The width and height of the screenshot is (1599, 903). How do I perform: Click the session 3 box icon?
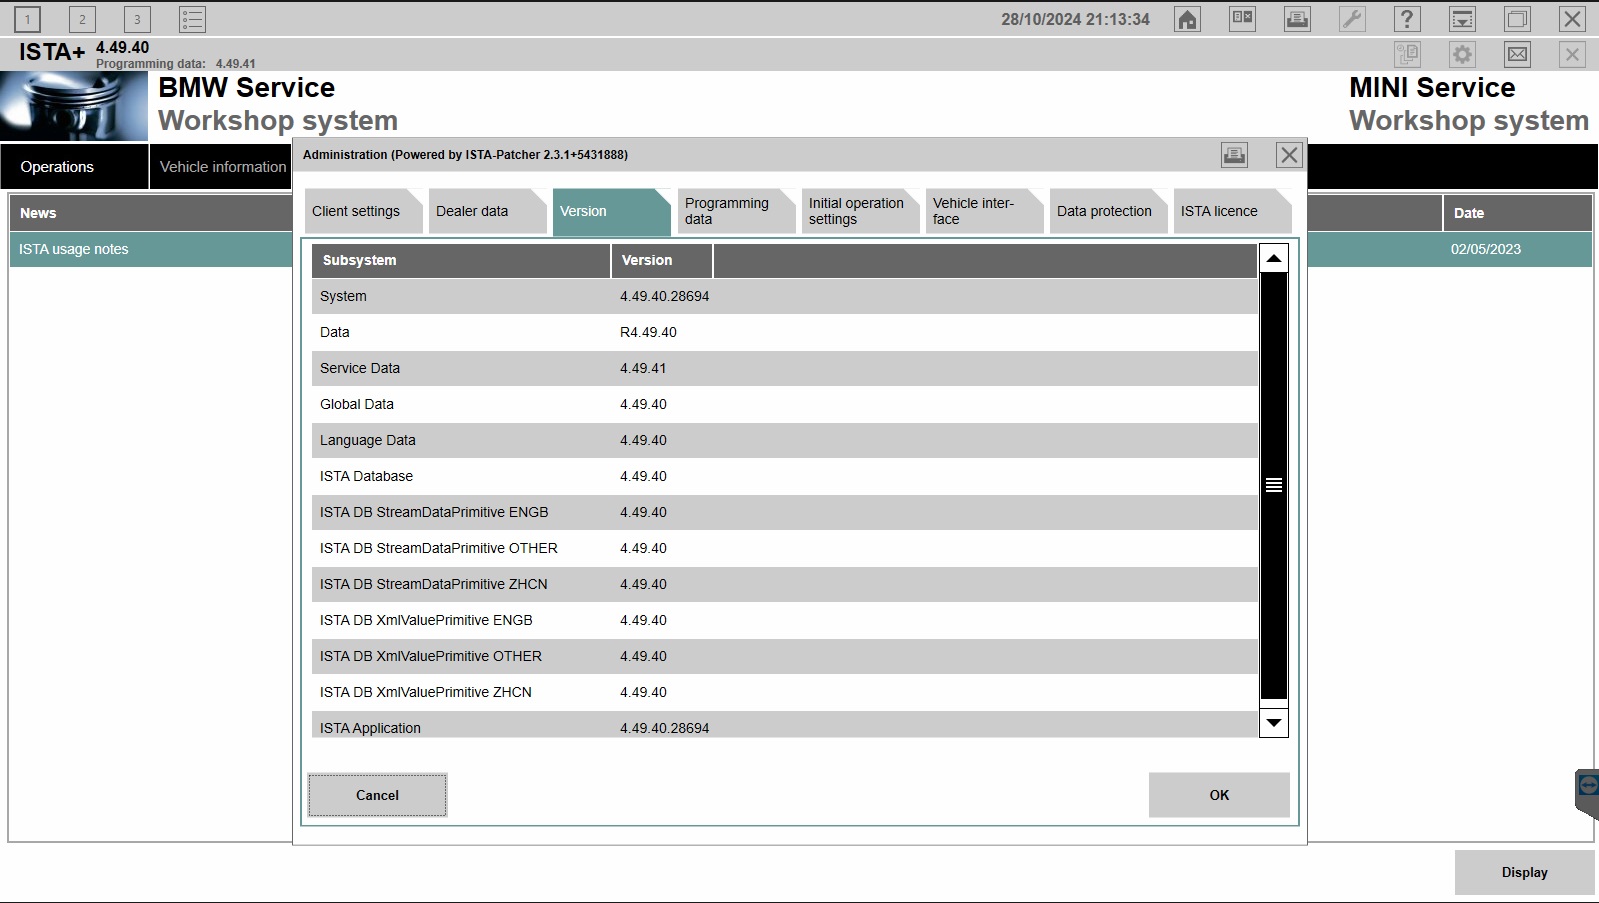click(137, 19)
